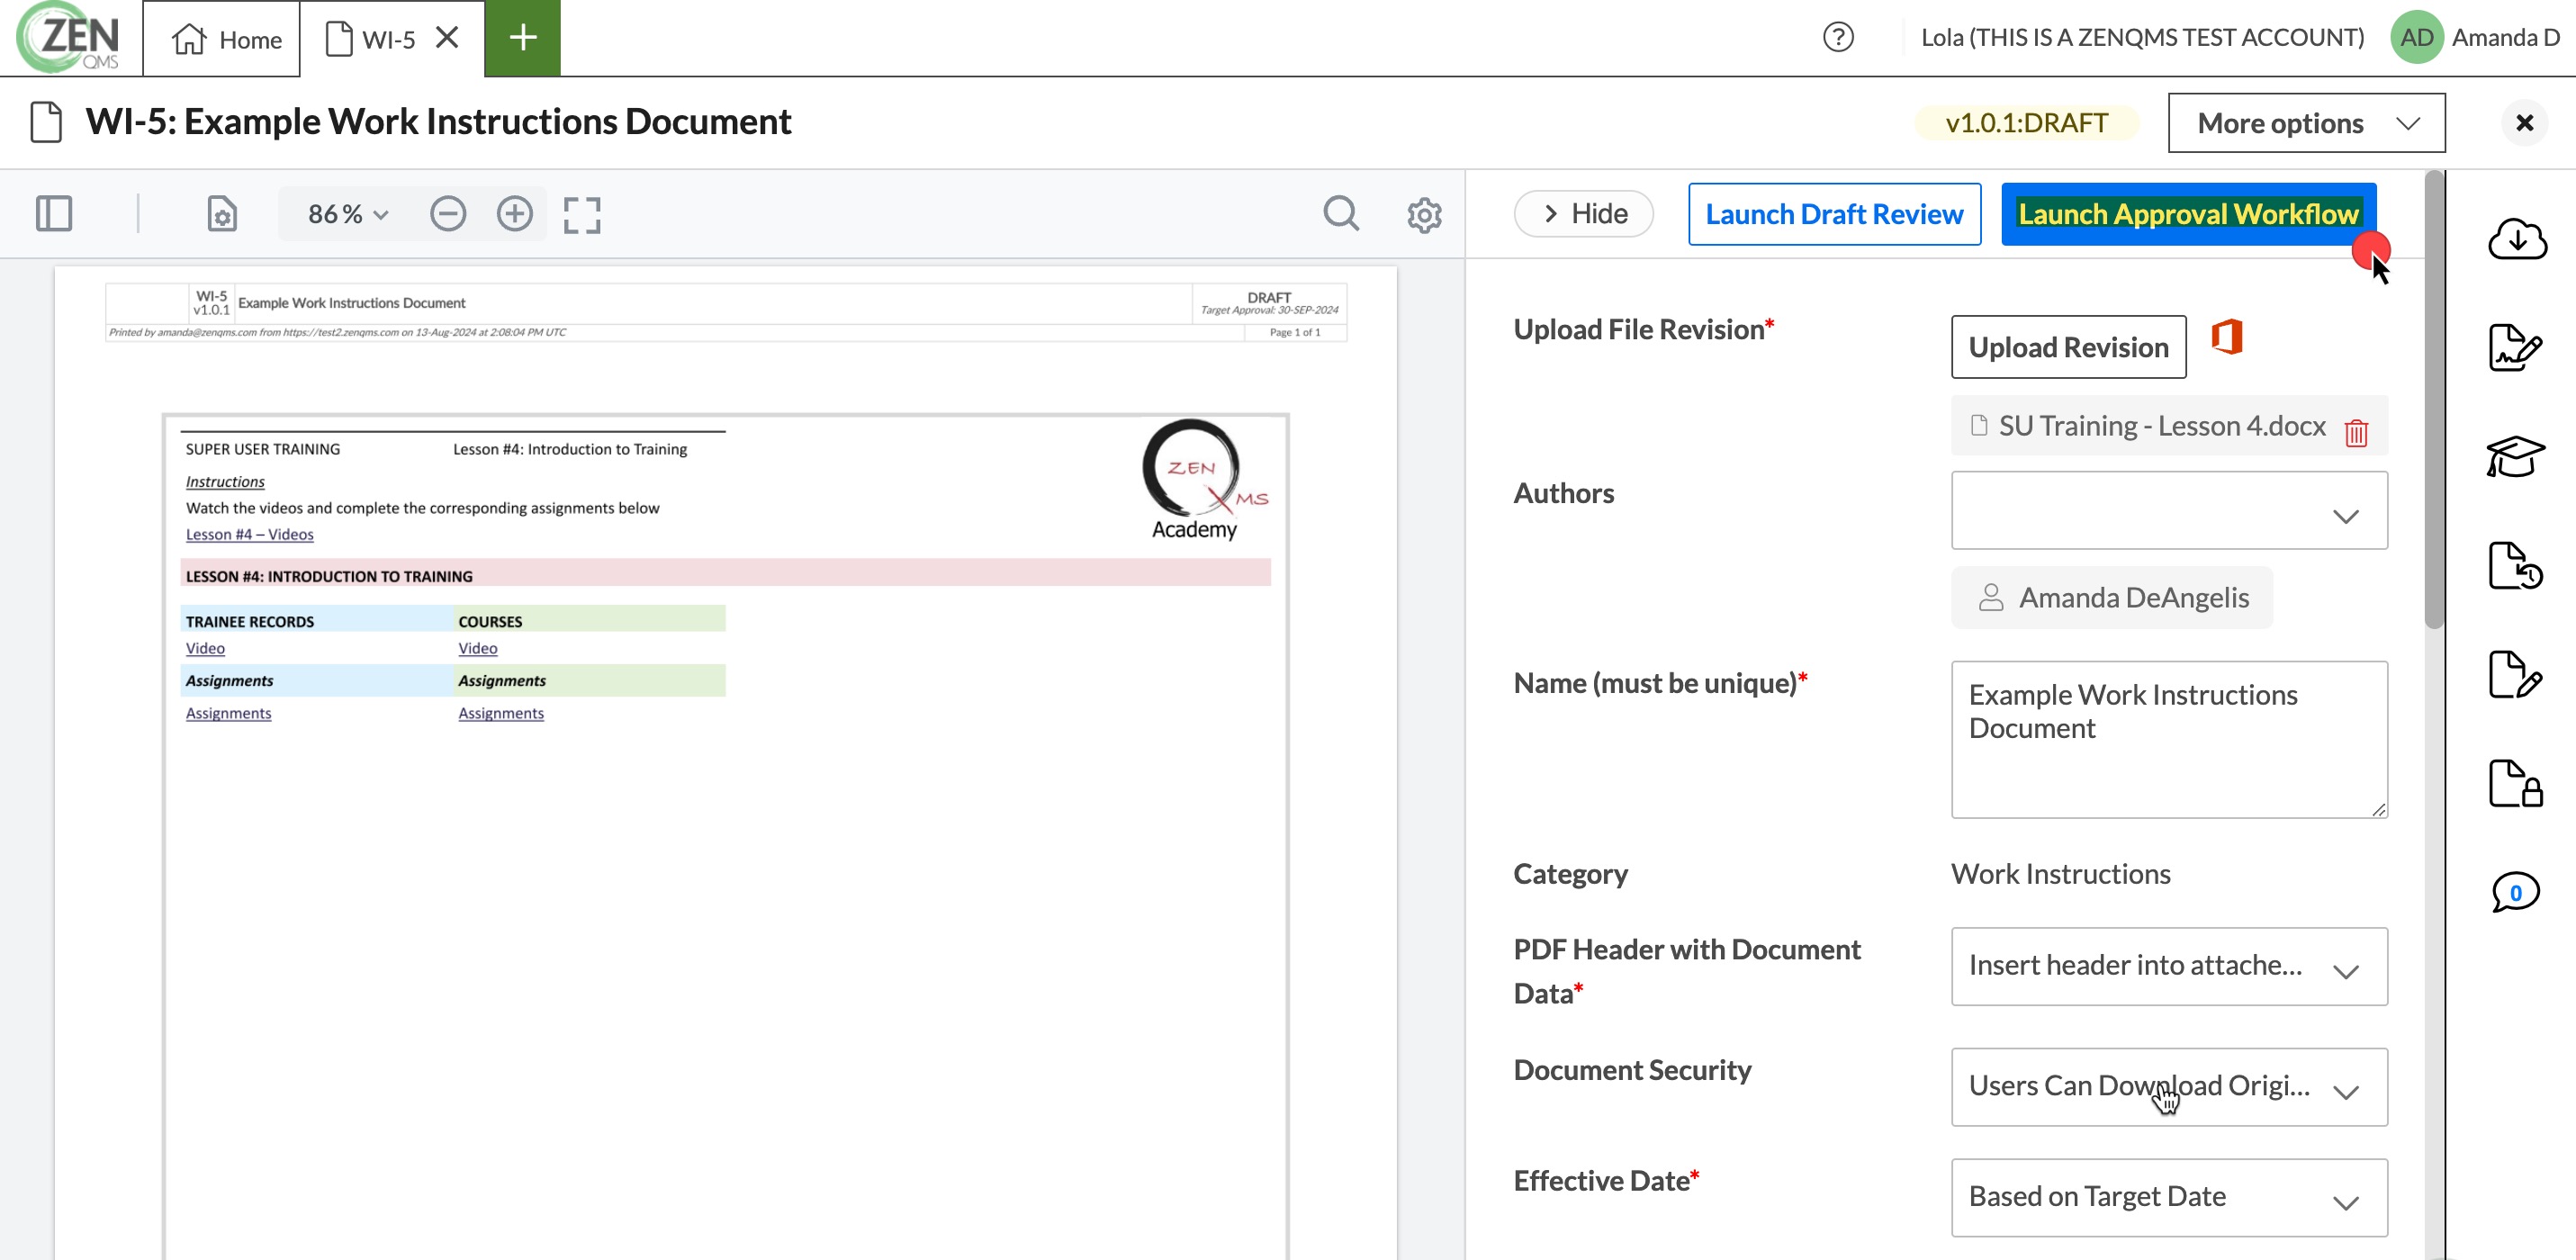Zoom out with the minus icon
This screenshot has width=2576, height=1260.
pos(448,214)
